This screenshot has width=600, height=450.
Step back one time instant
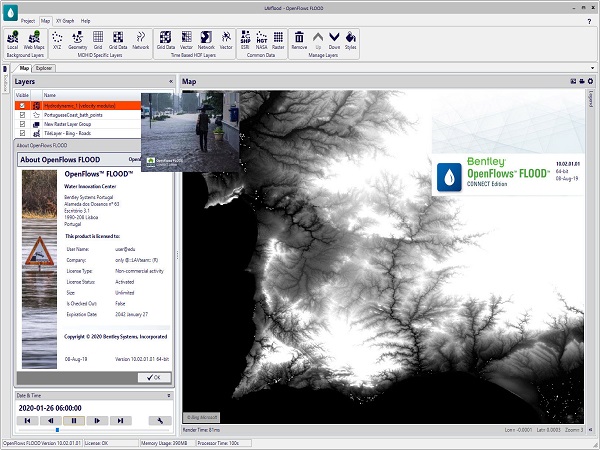coord(51,421)
